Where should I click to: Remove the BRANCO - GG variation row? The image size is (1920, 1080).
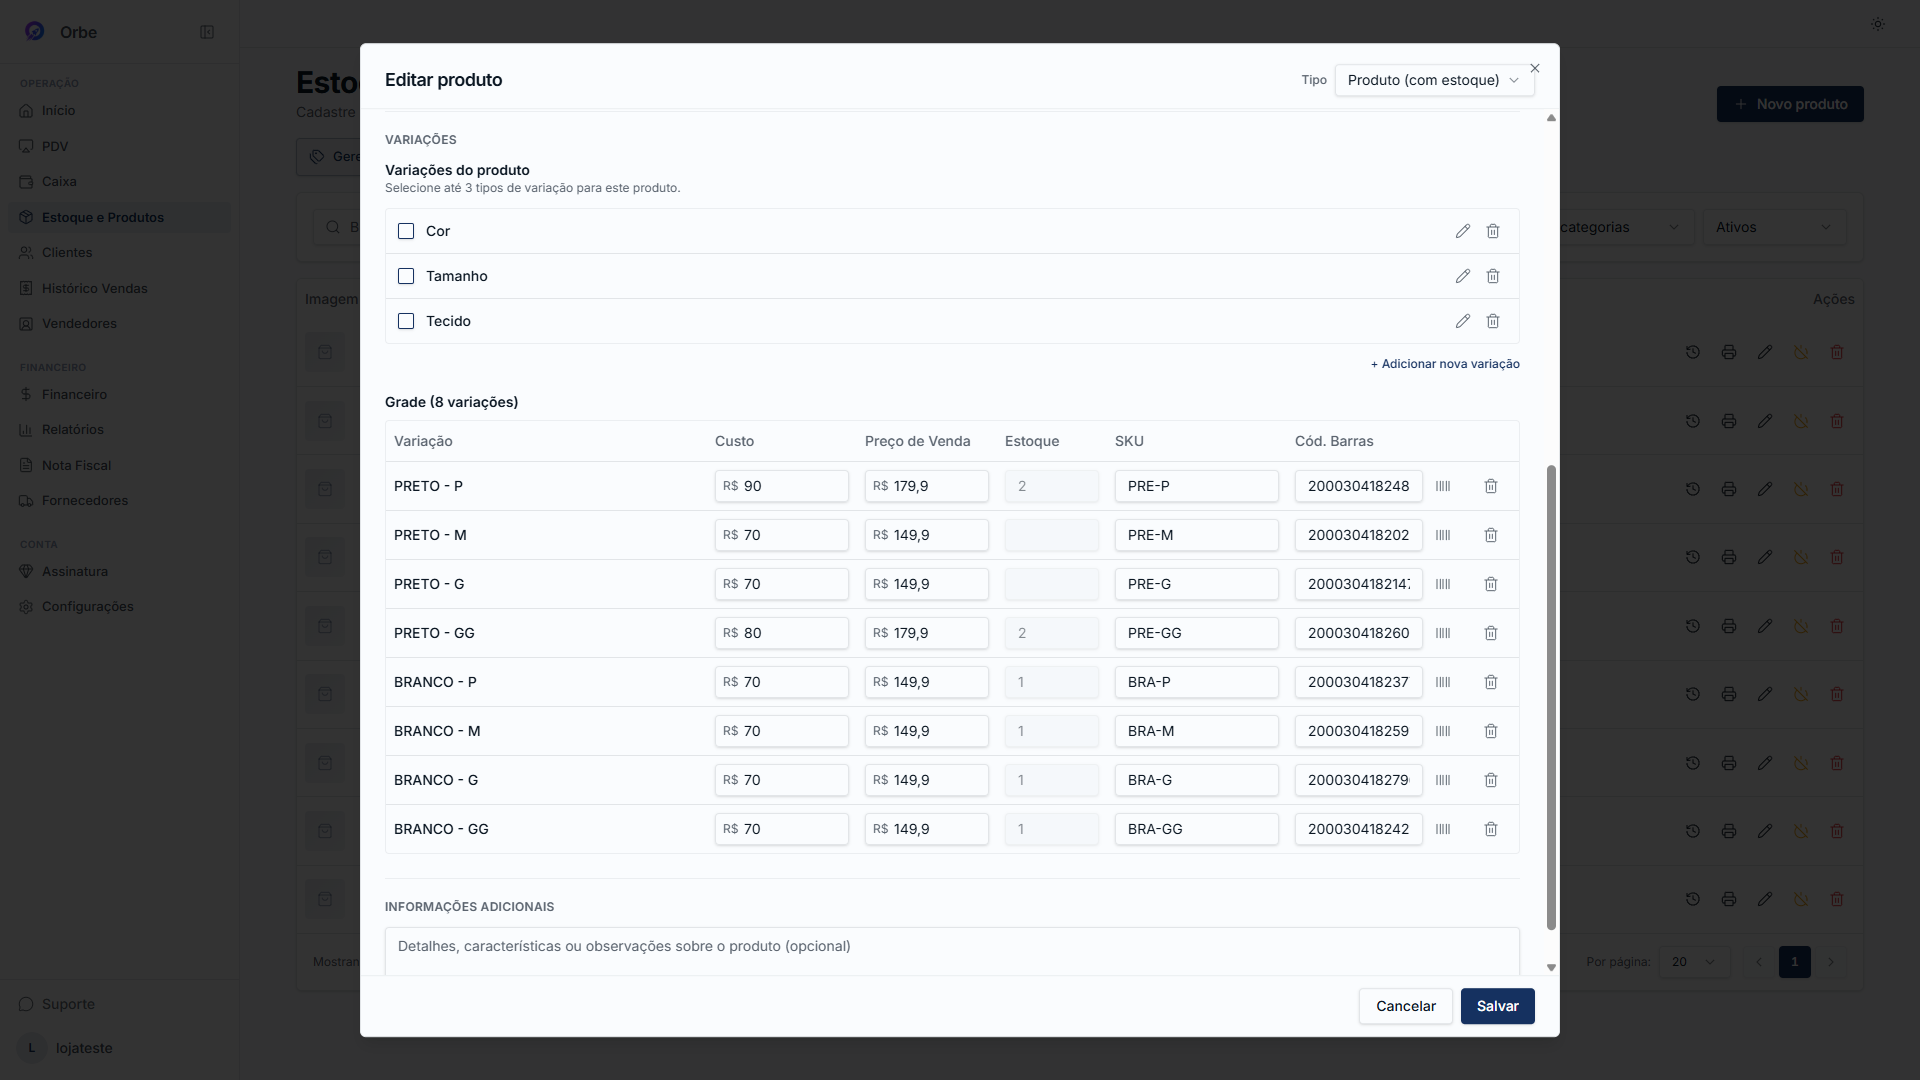click(x=1491, y=829)
